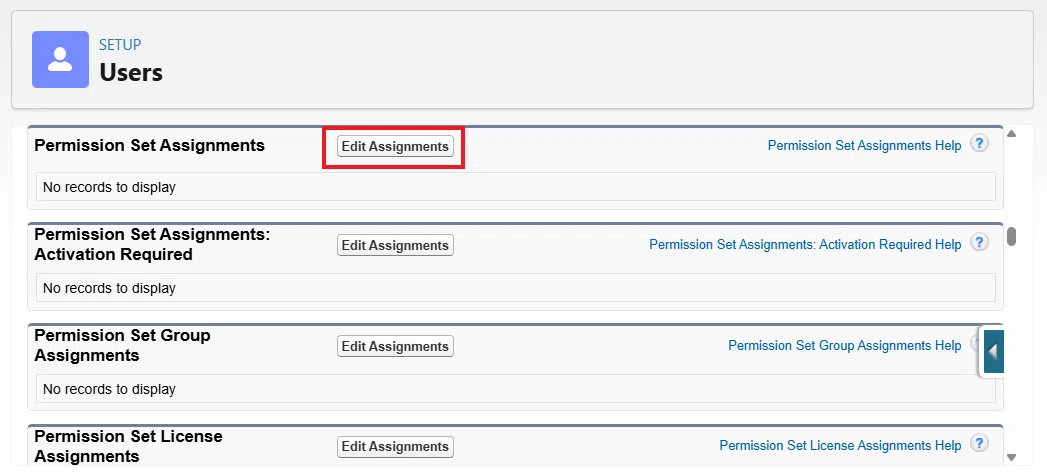Click the Users setup avatar icon
This screenshot has height=476, width=1047.
click(x=60, y=59)
